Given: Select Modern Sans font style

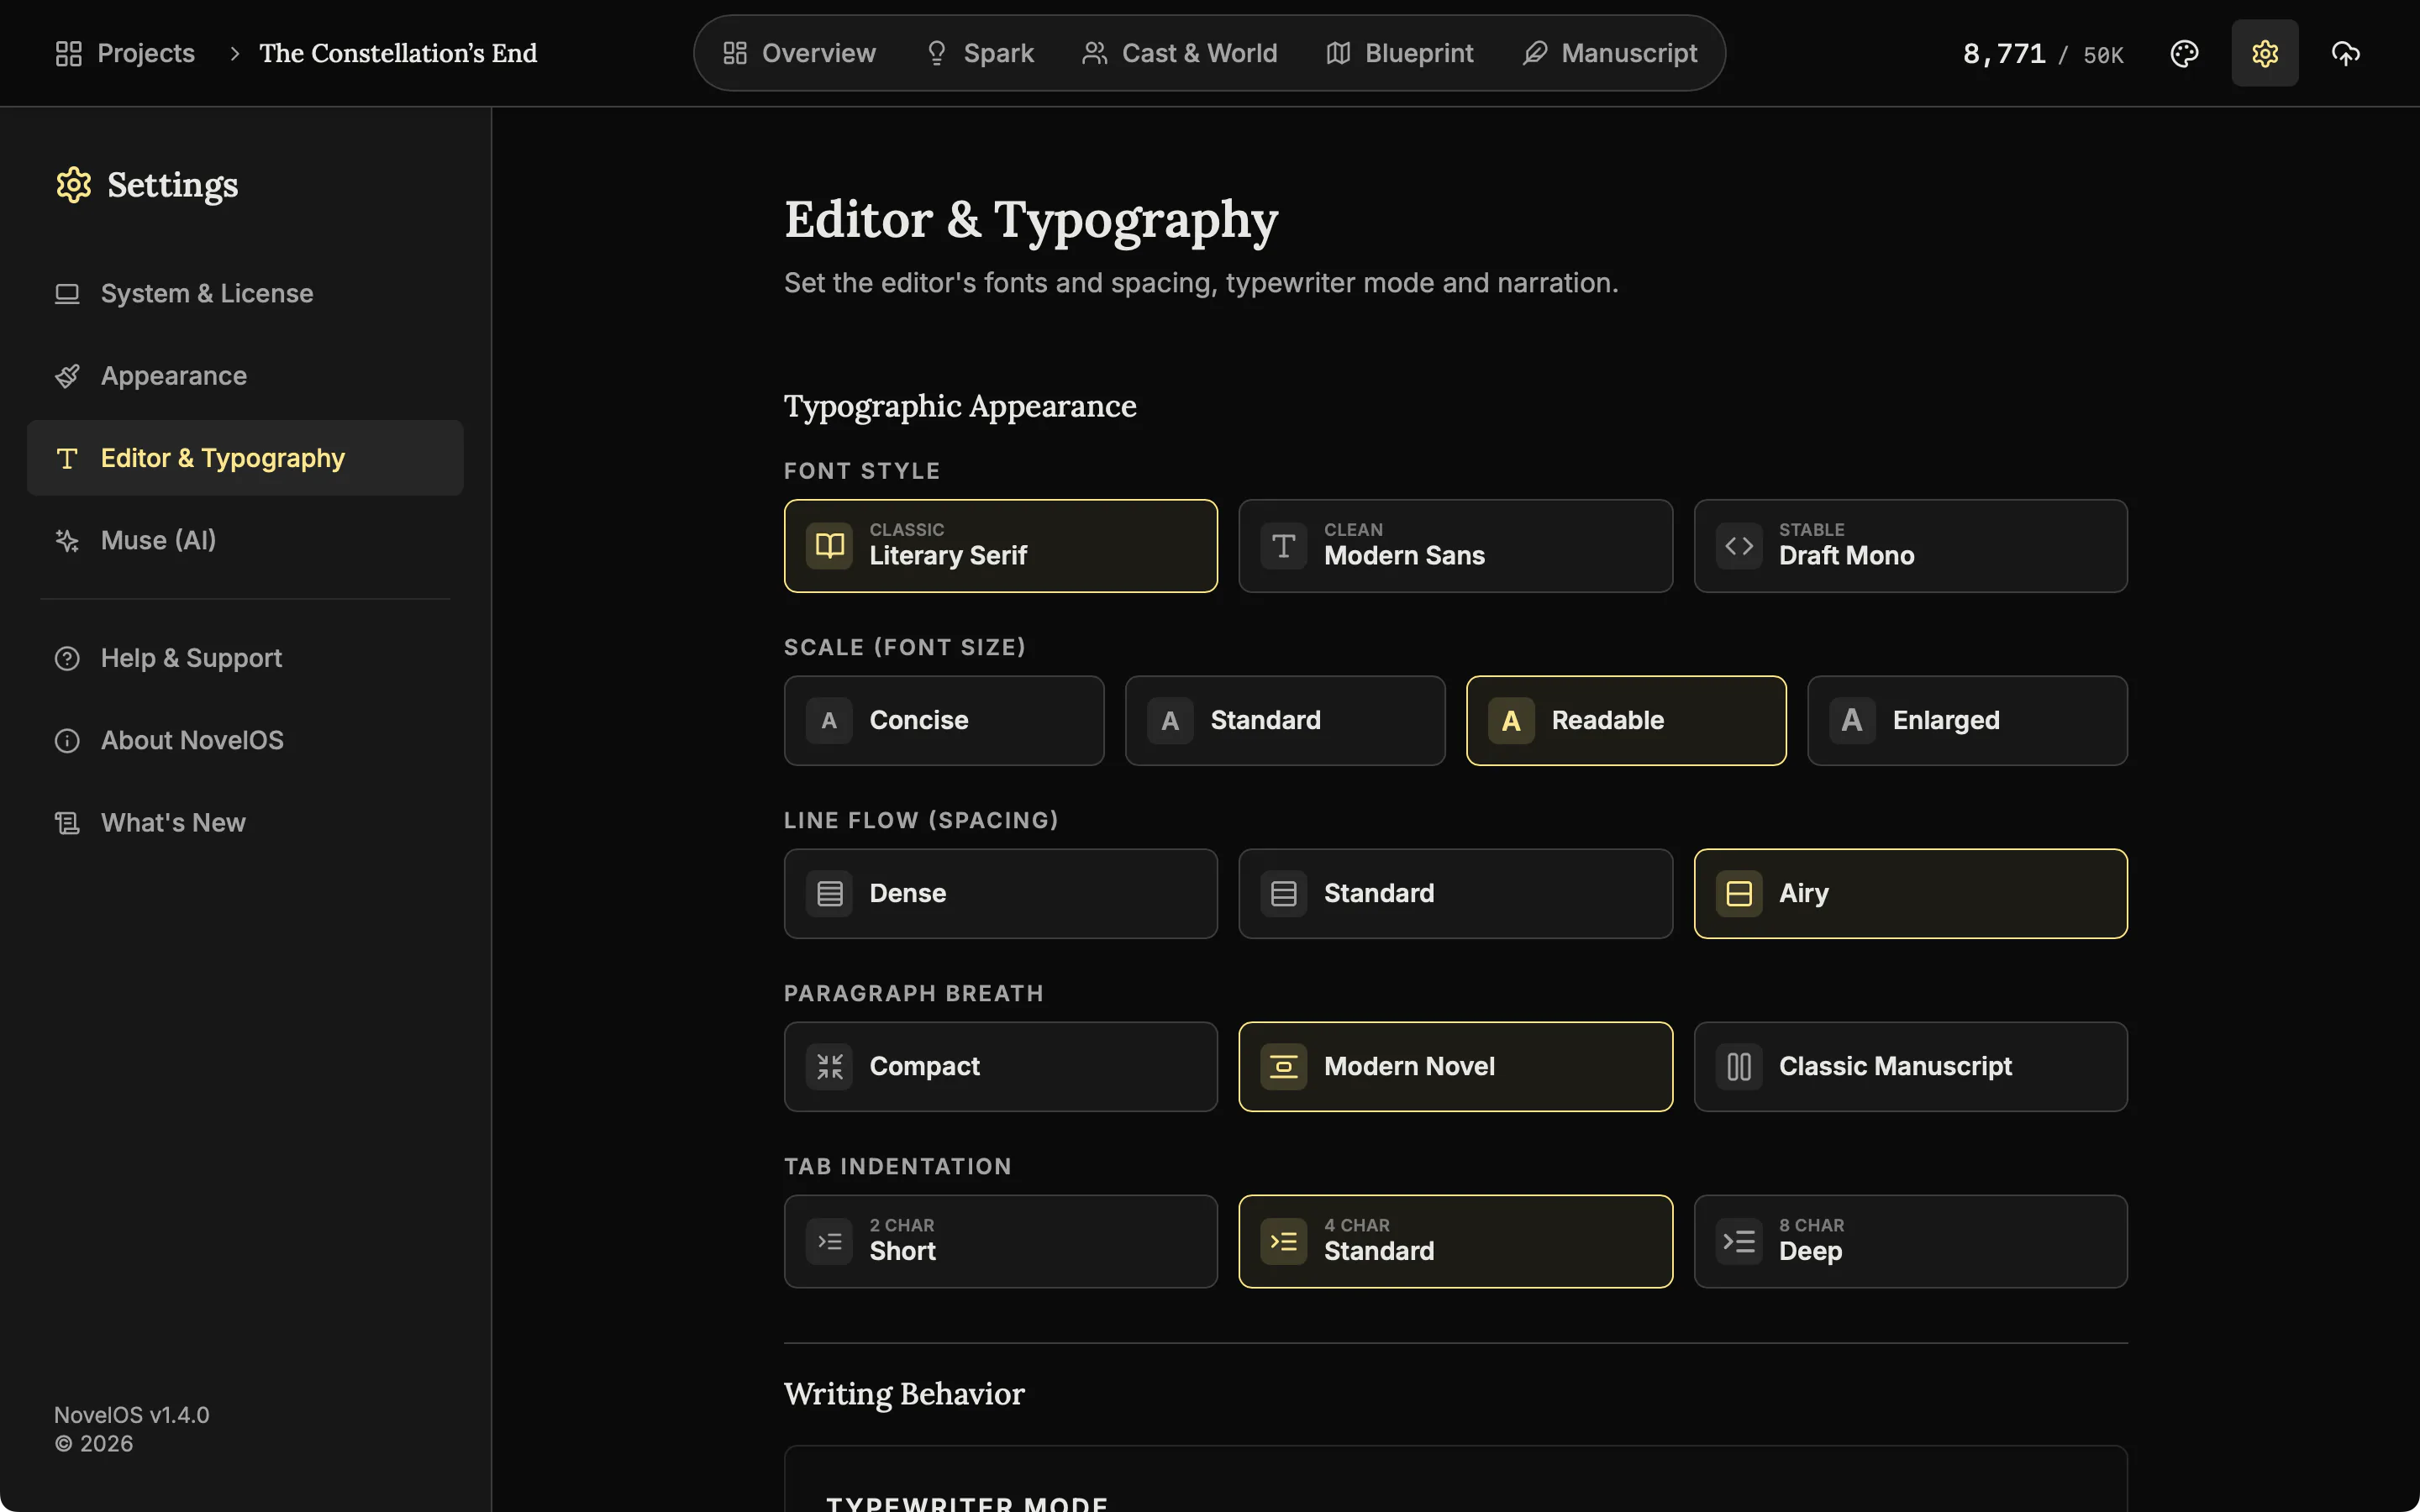Looking at the screenshot, I should point(1455,546).
